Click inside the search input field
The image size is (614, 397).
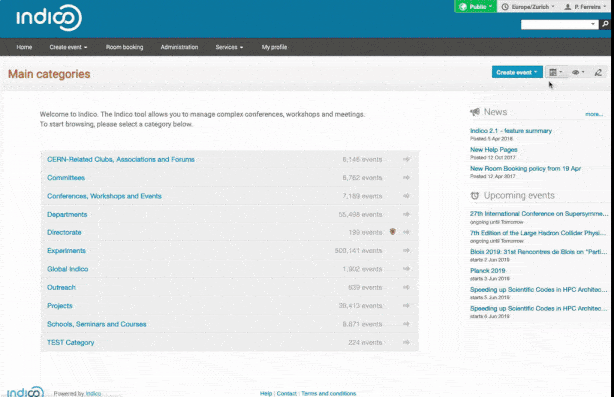point(555,24)
